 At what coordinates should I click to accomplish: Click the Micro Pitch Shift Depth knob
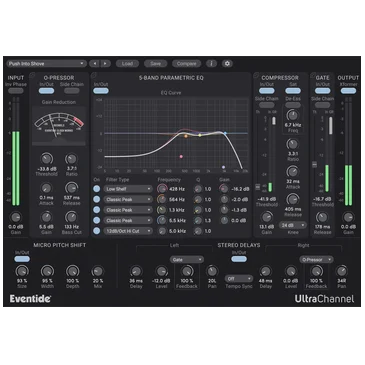coord(72,271)
